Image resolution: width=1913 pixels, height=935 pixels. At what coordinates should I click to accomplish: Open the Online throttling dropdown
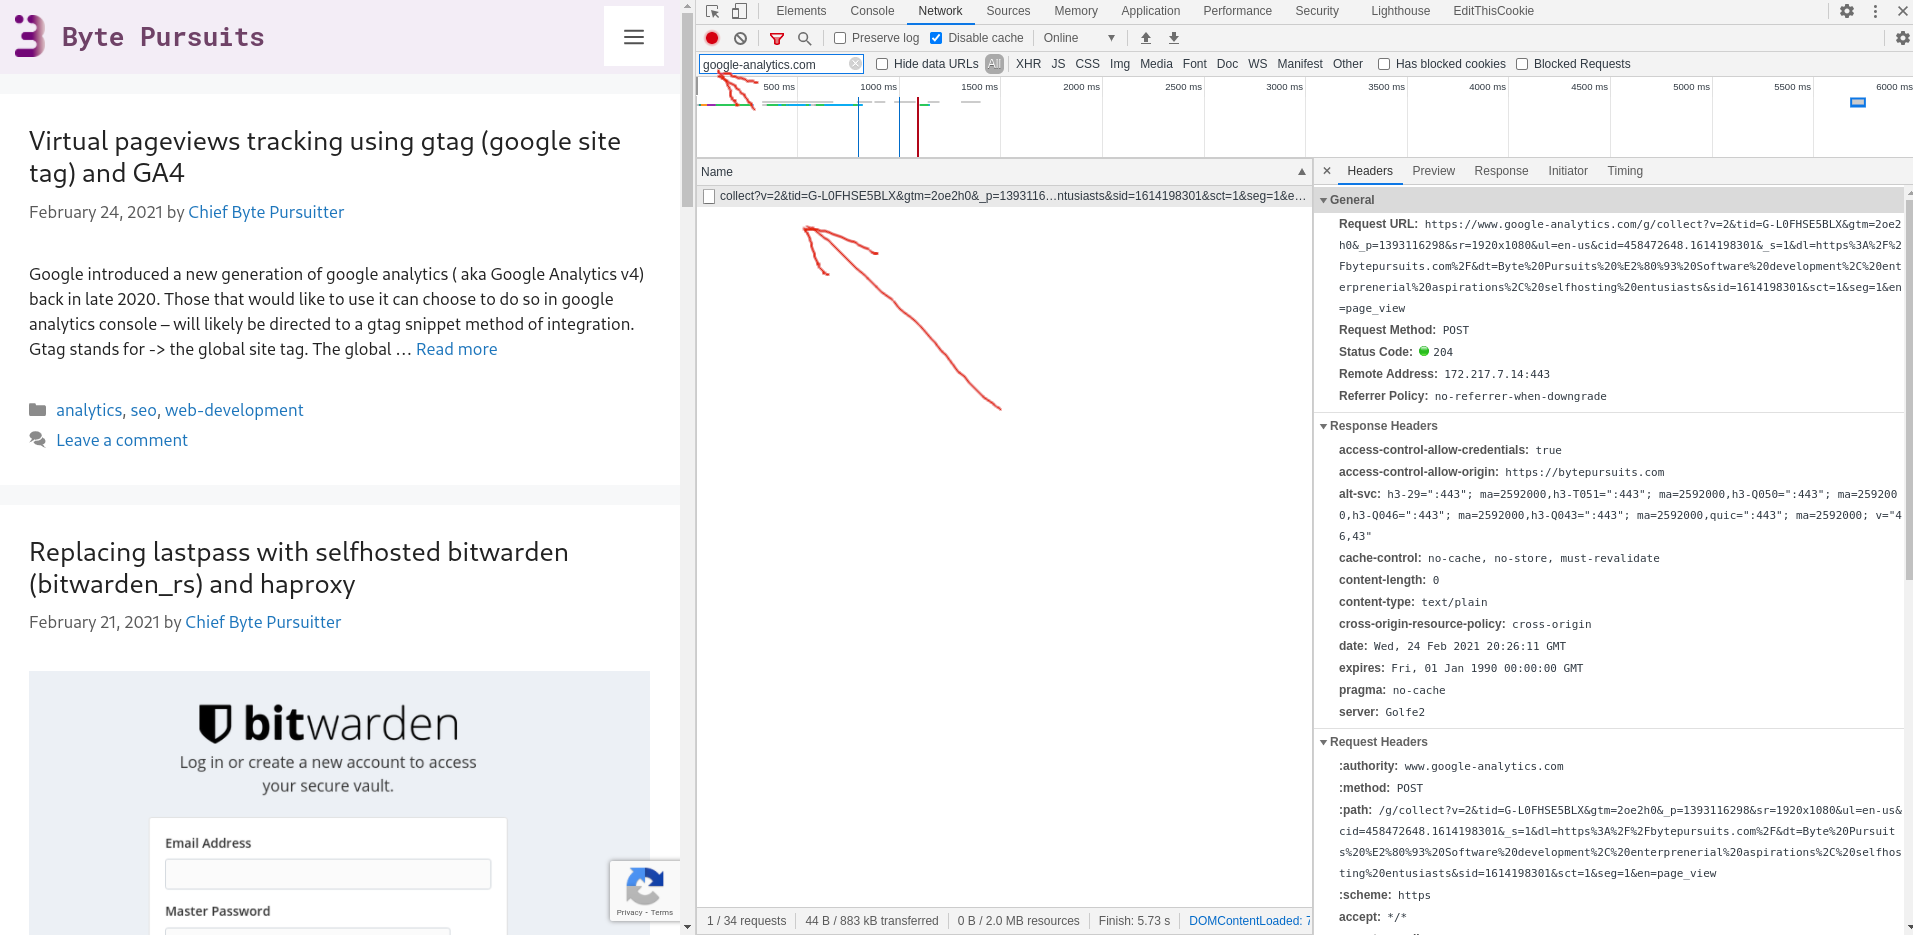pos(1078,37)
